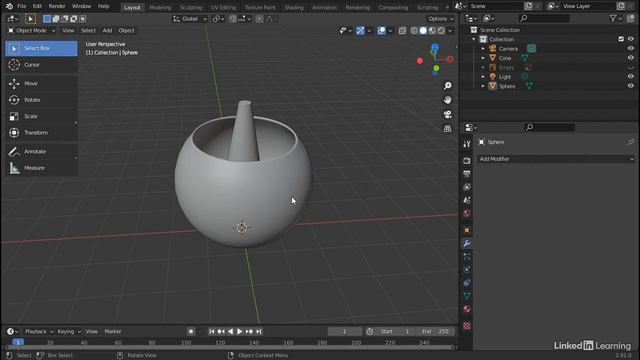Switch to solid viewport shading
Image resolution: width=640 pixels, height=360 pixels.
click(x=423, y=31)
